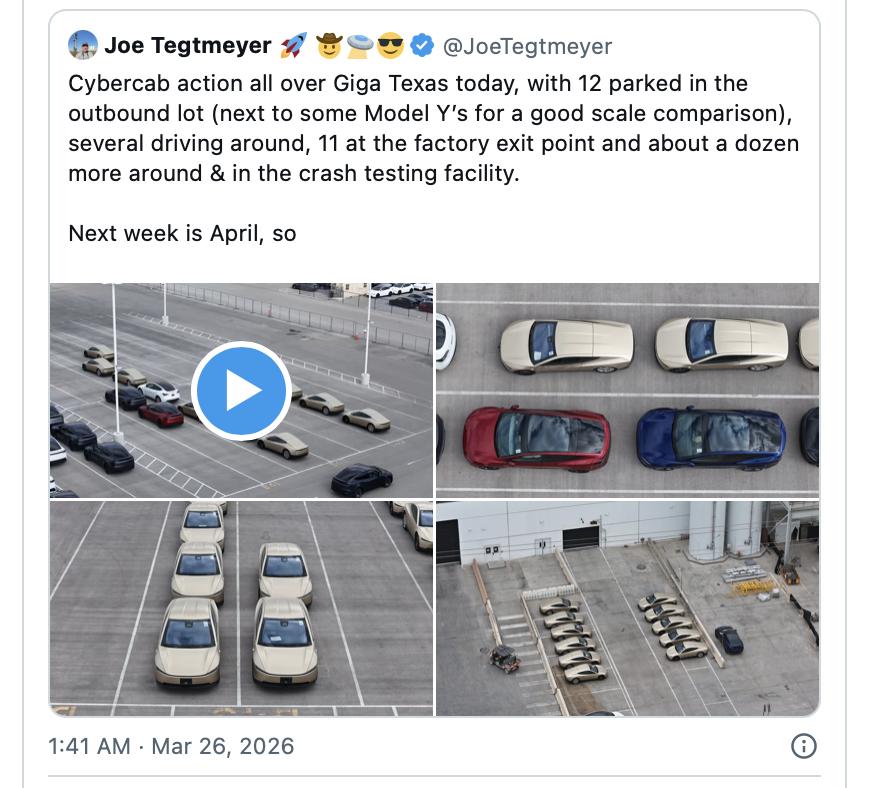This screenshot has height=788, width=876.
Task: Open the 1:41 AM · Mar 26, 2026 timestamp
Action: click(171, 746)
